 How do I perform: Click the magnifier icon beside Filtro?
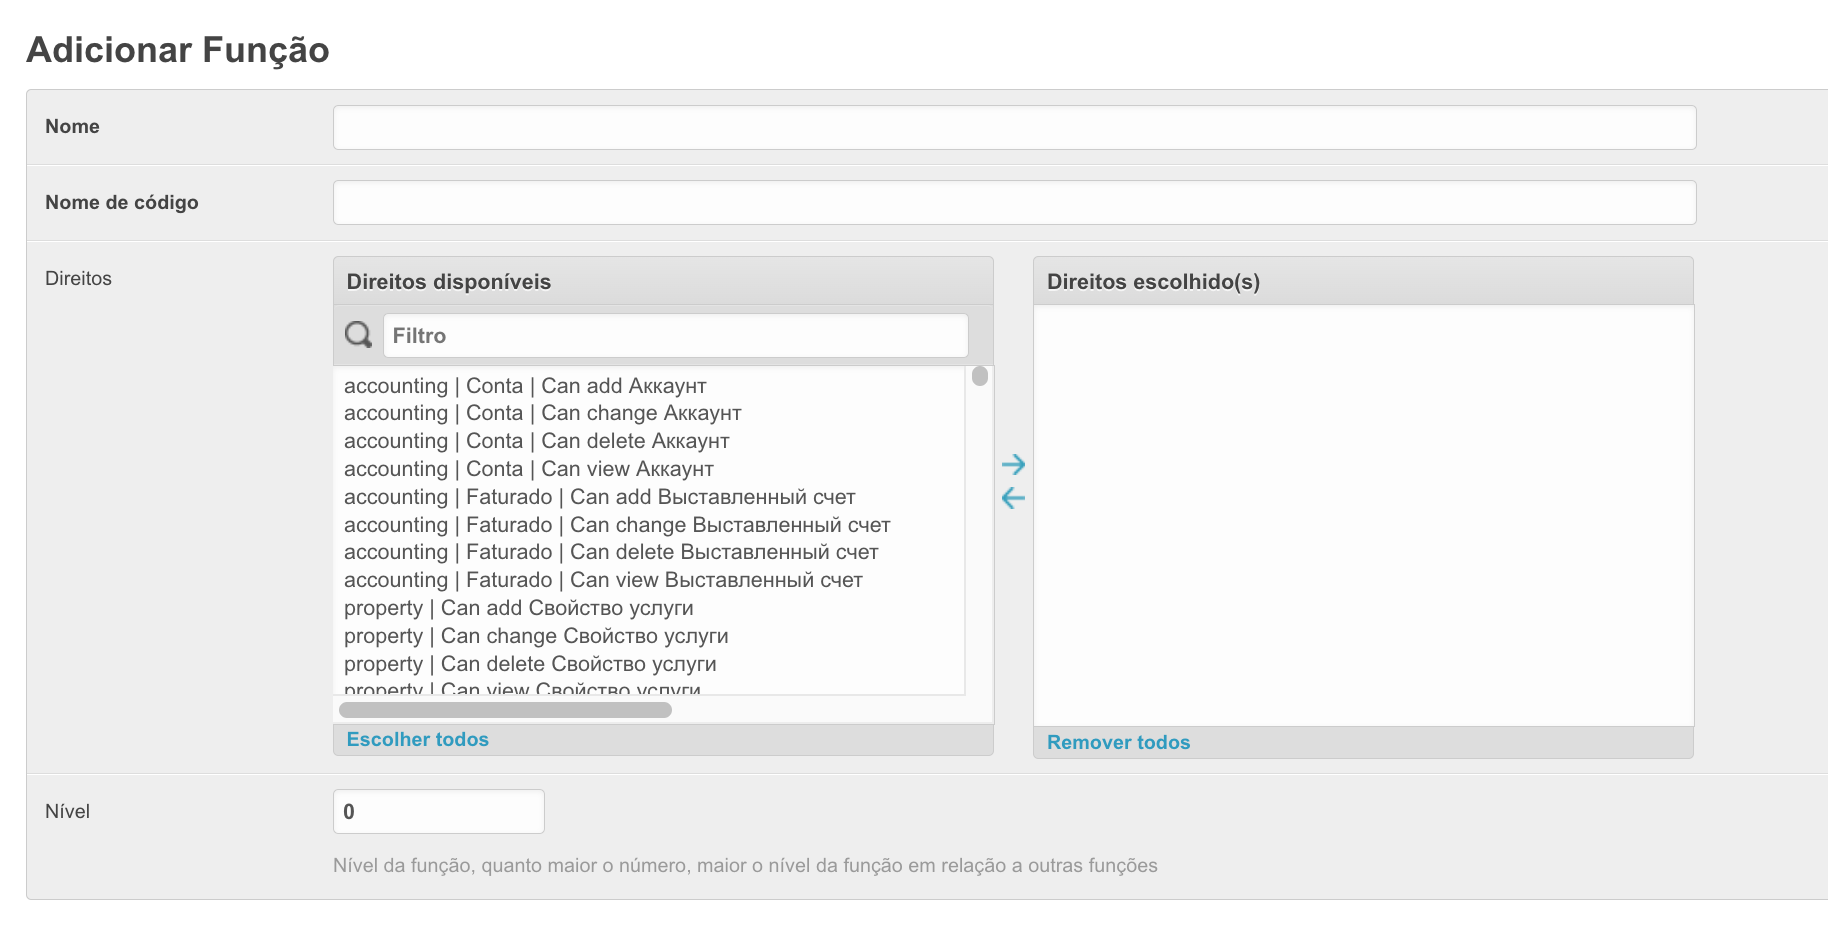(x=358, y=335)
